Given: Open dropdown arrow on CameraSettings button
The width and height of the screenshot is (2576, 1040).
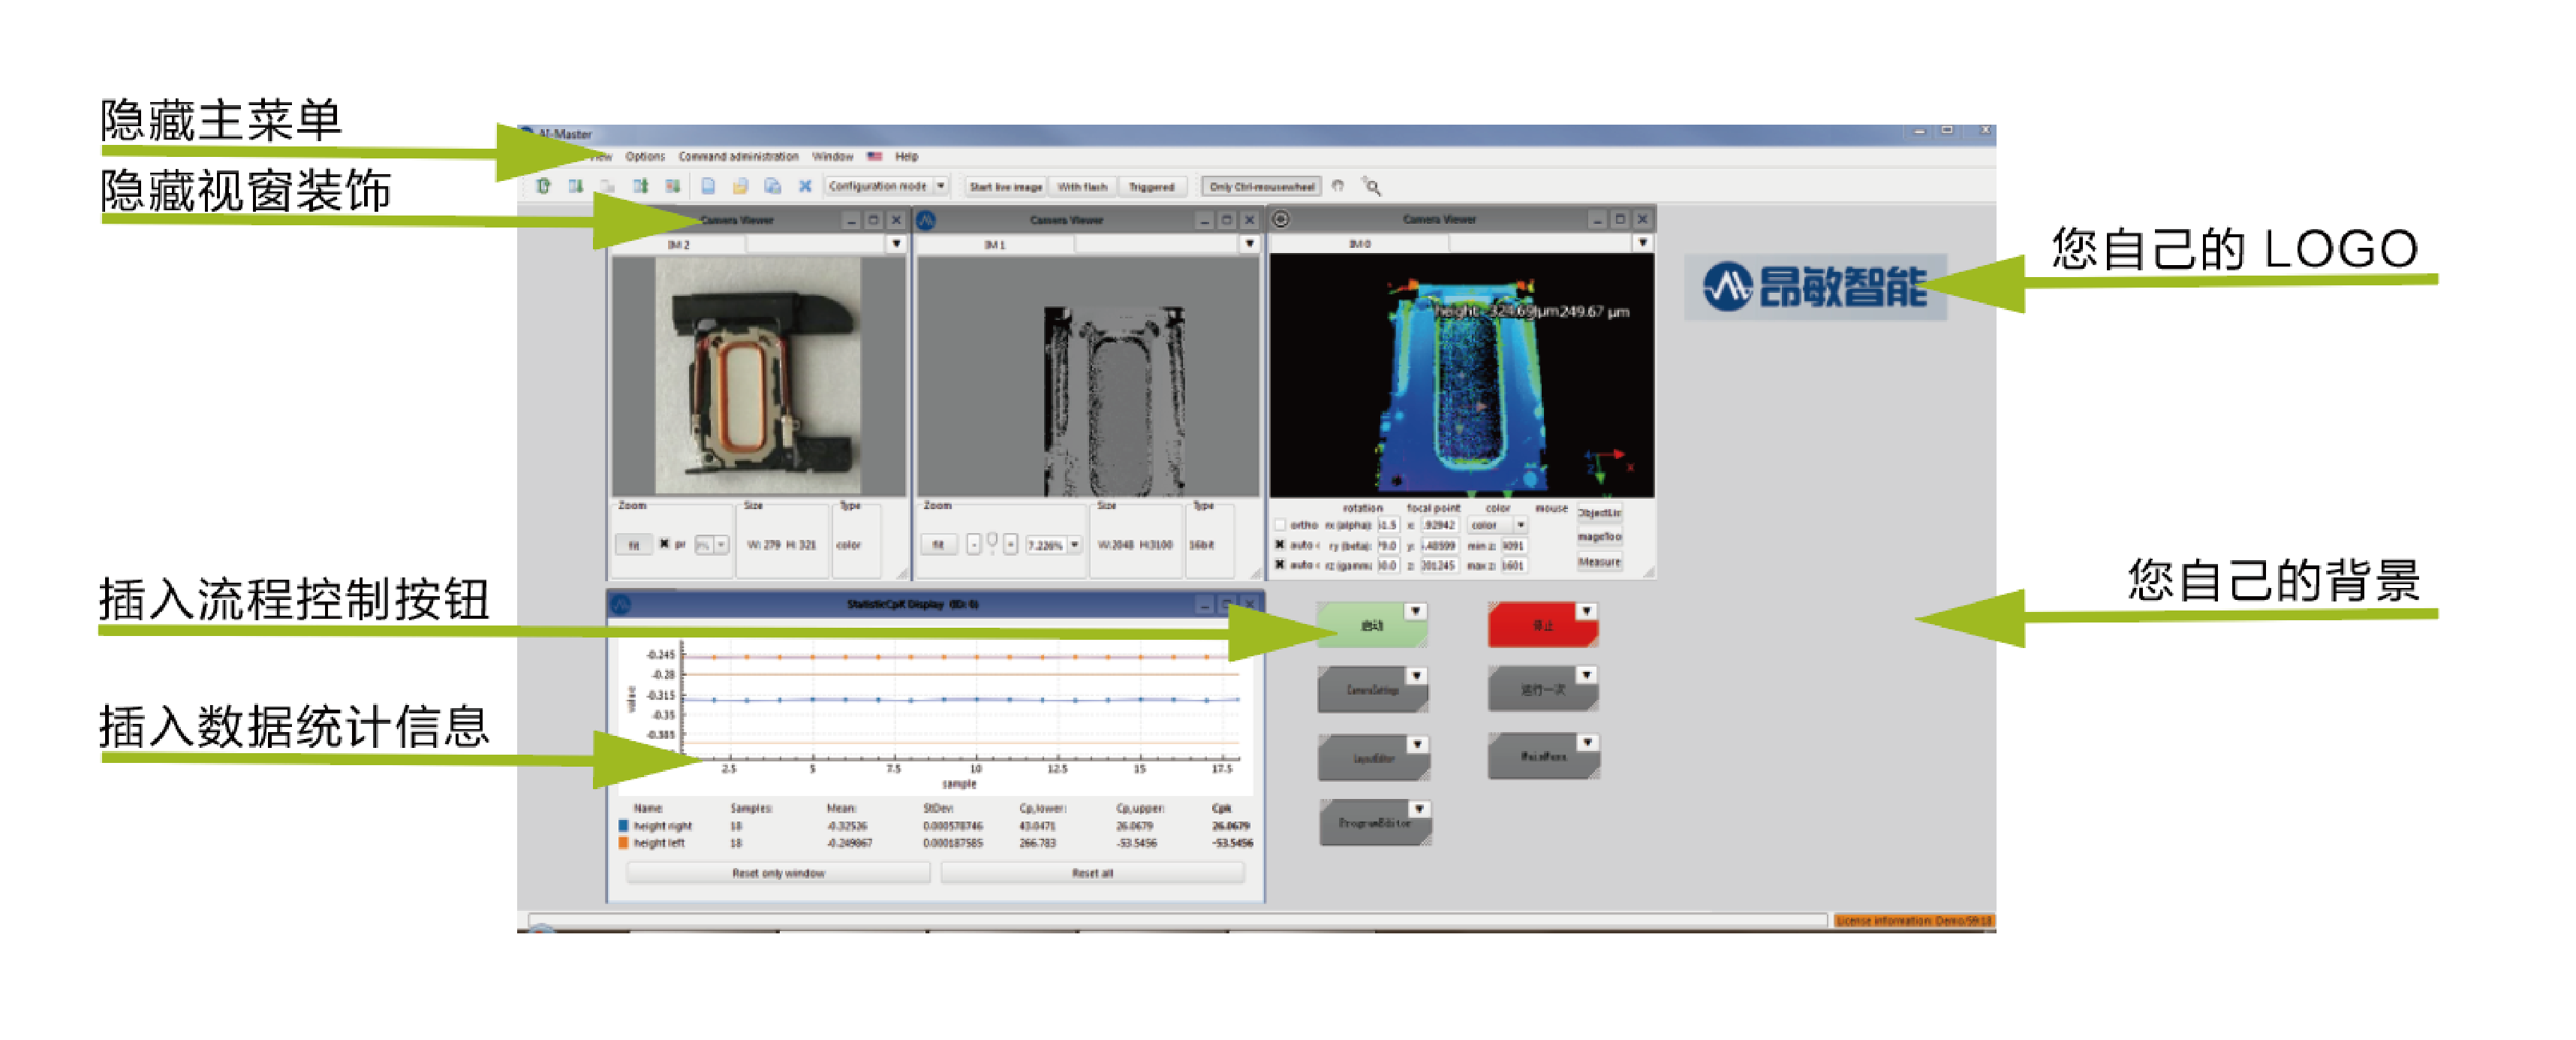Looking at the screenshot, I should [x=1416, y=676].
